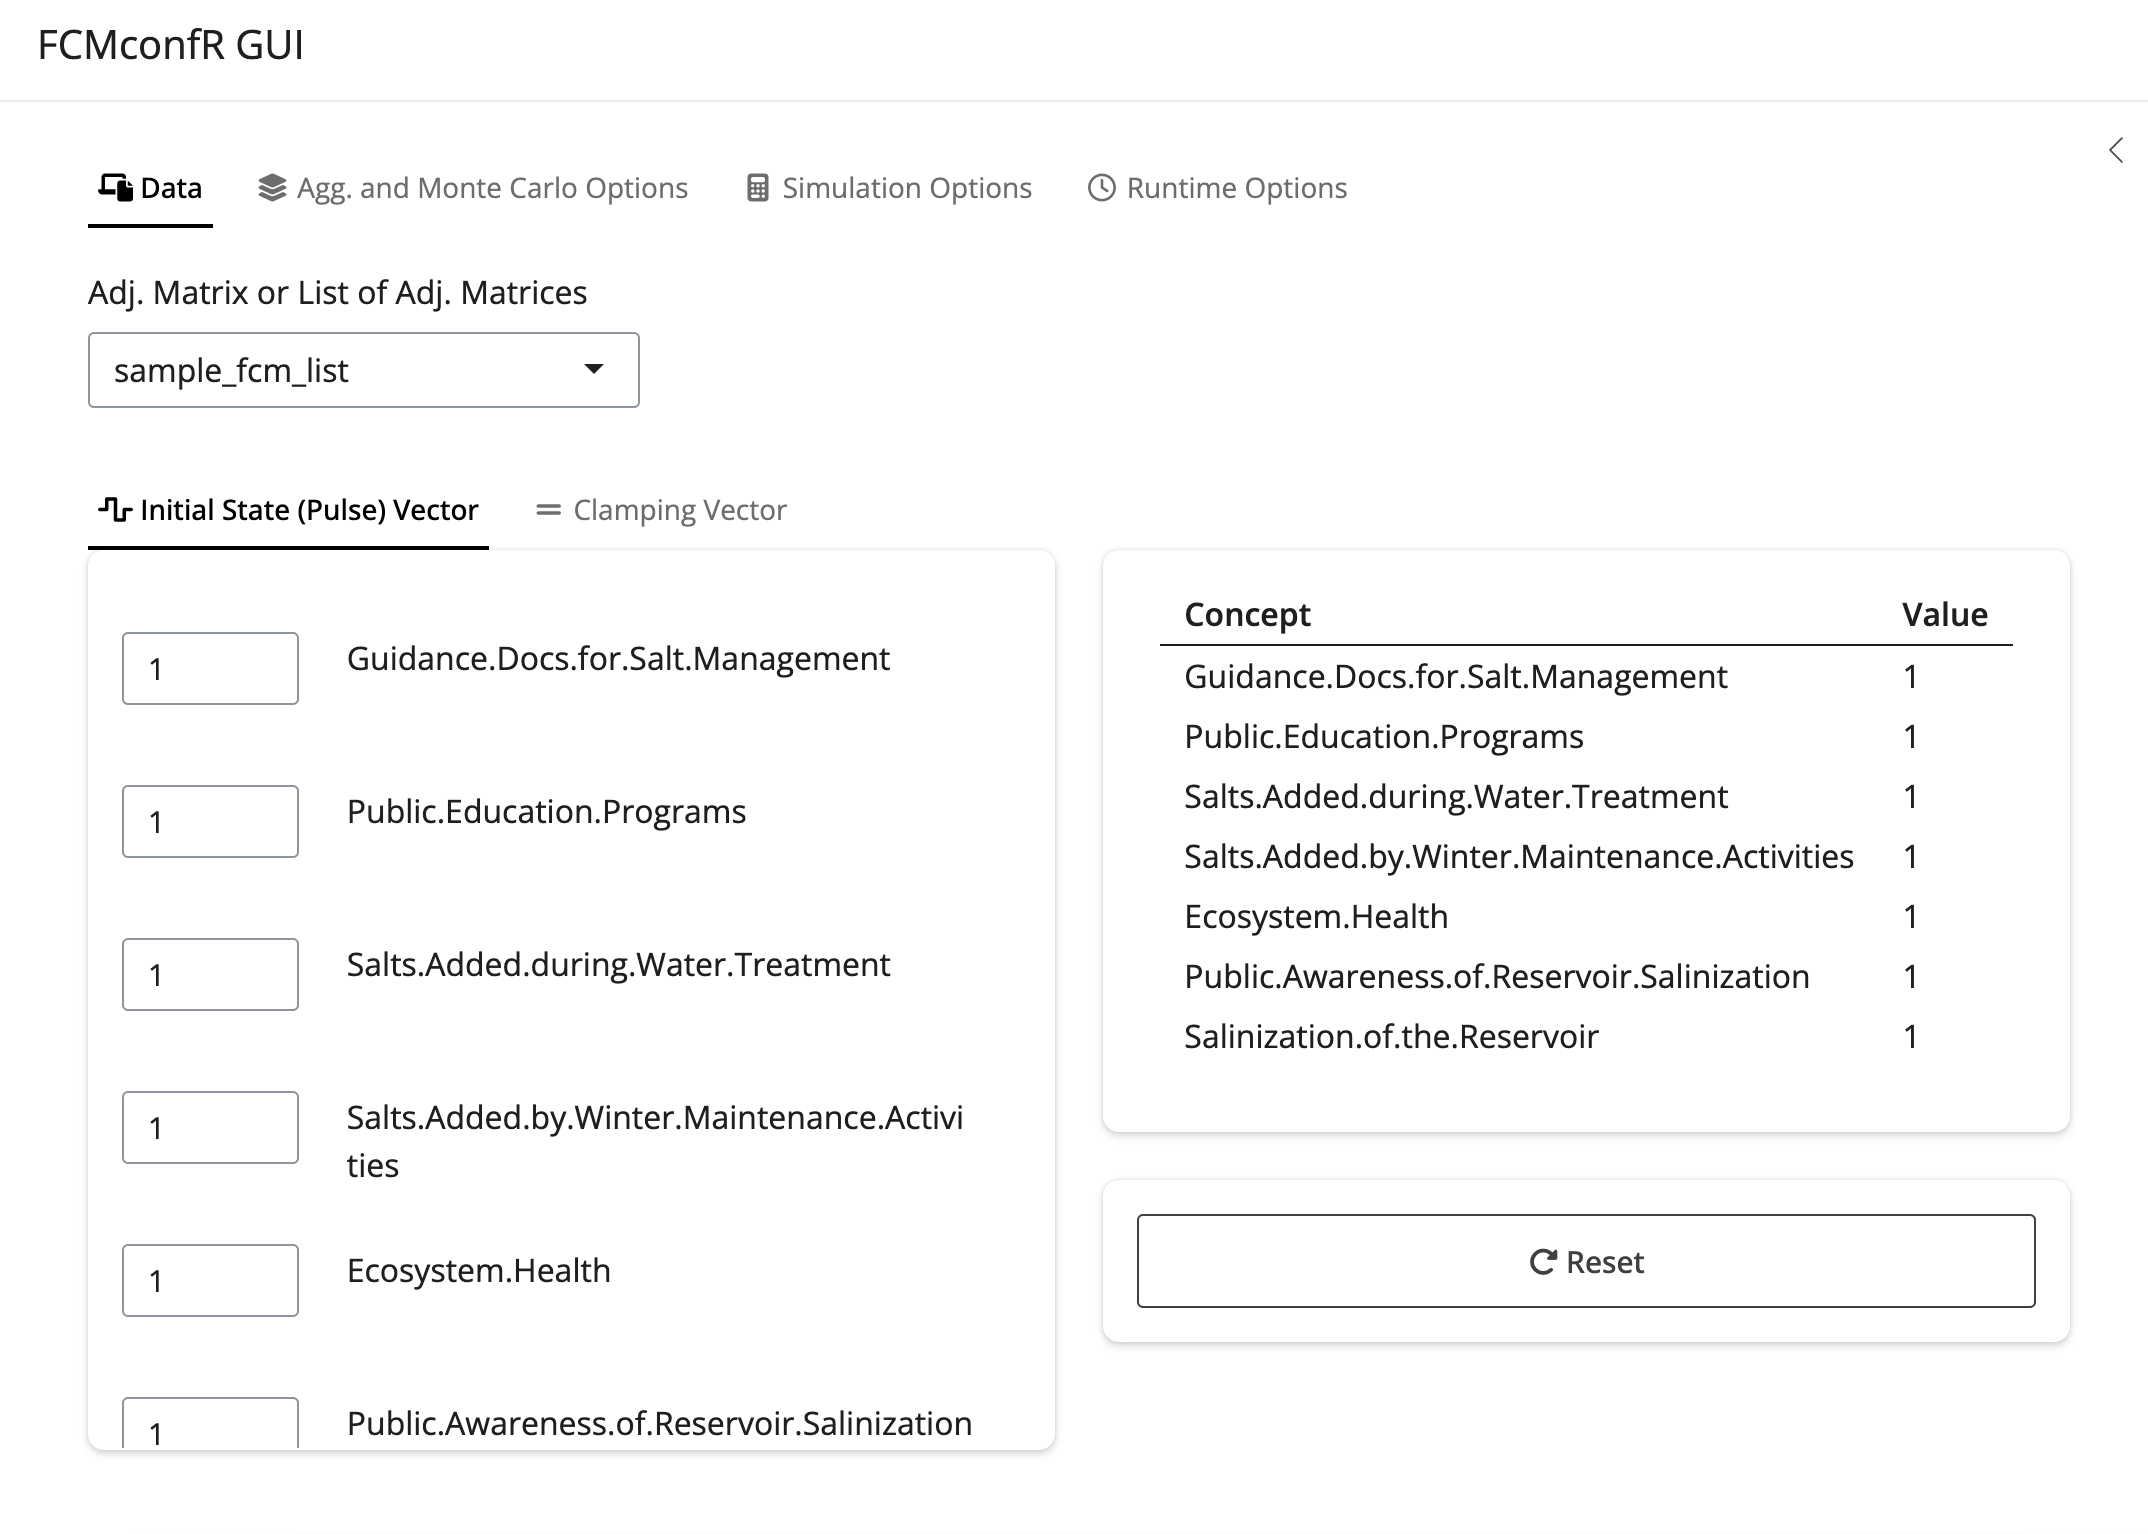Image resolution: width=2148 pixels, height=1534 pixels.
Task: Click the Adj. Matrix or List label
Action: pyautogui.click(x=337, y=292)
